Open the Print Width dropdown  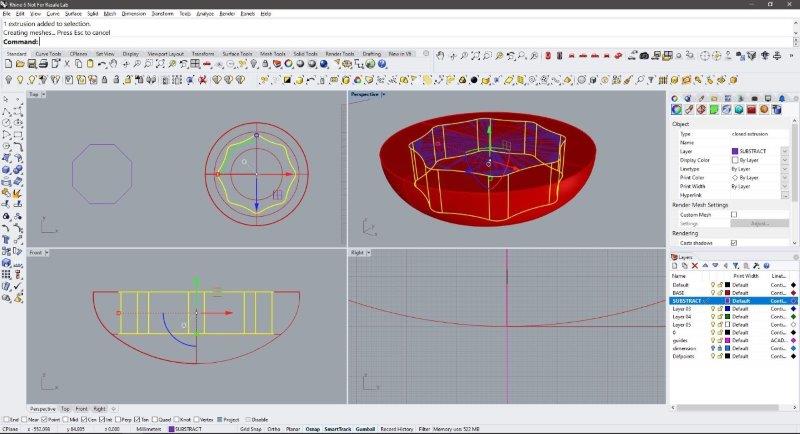point(785,186)
